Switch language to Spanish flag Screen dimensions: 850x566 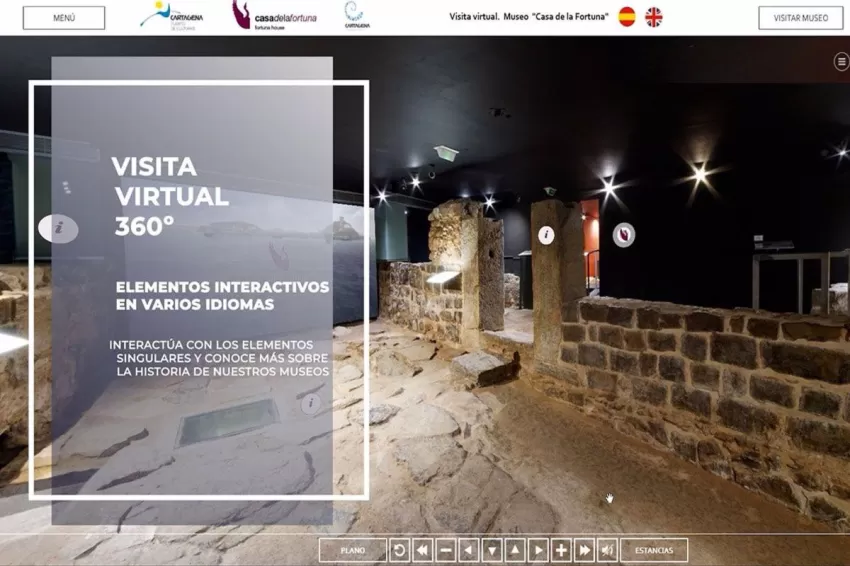pyautogui.click(x=627, y=17)
